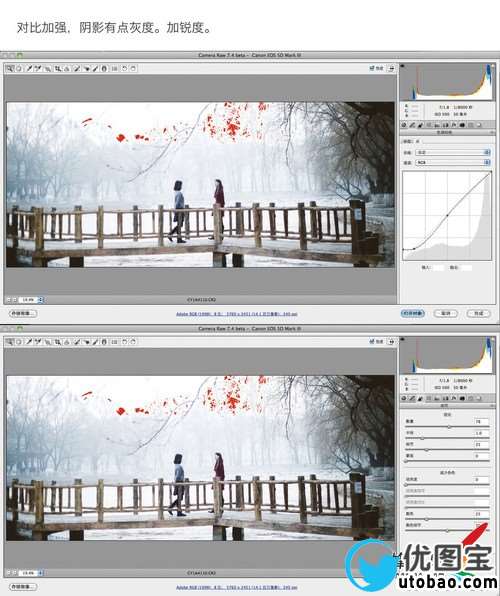Select Graduated Filter in Tone Curve window

tap(105, 68)
